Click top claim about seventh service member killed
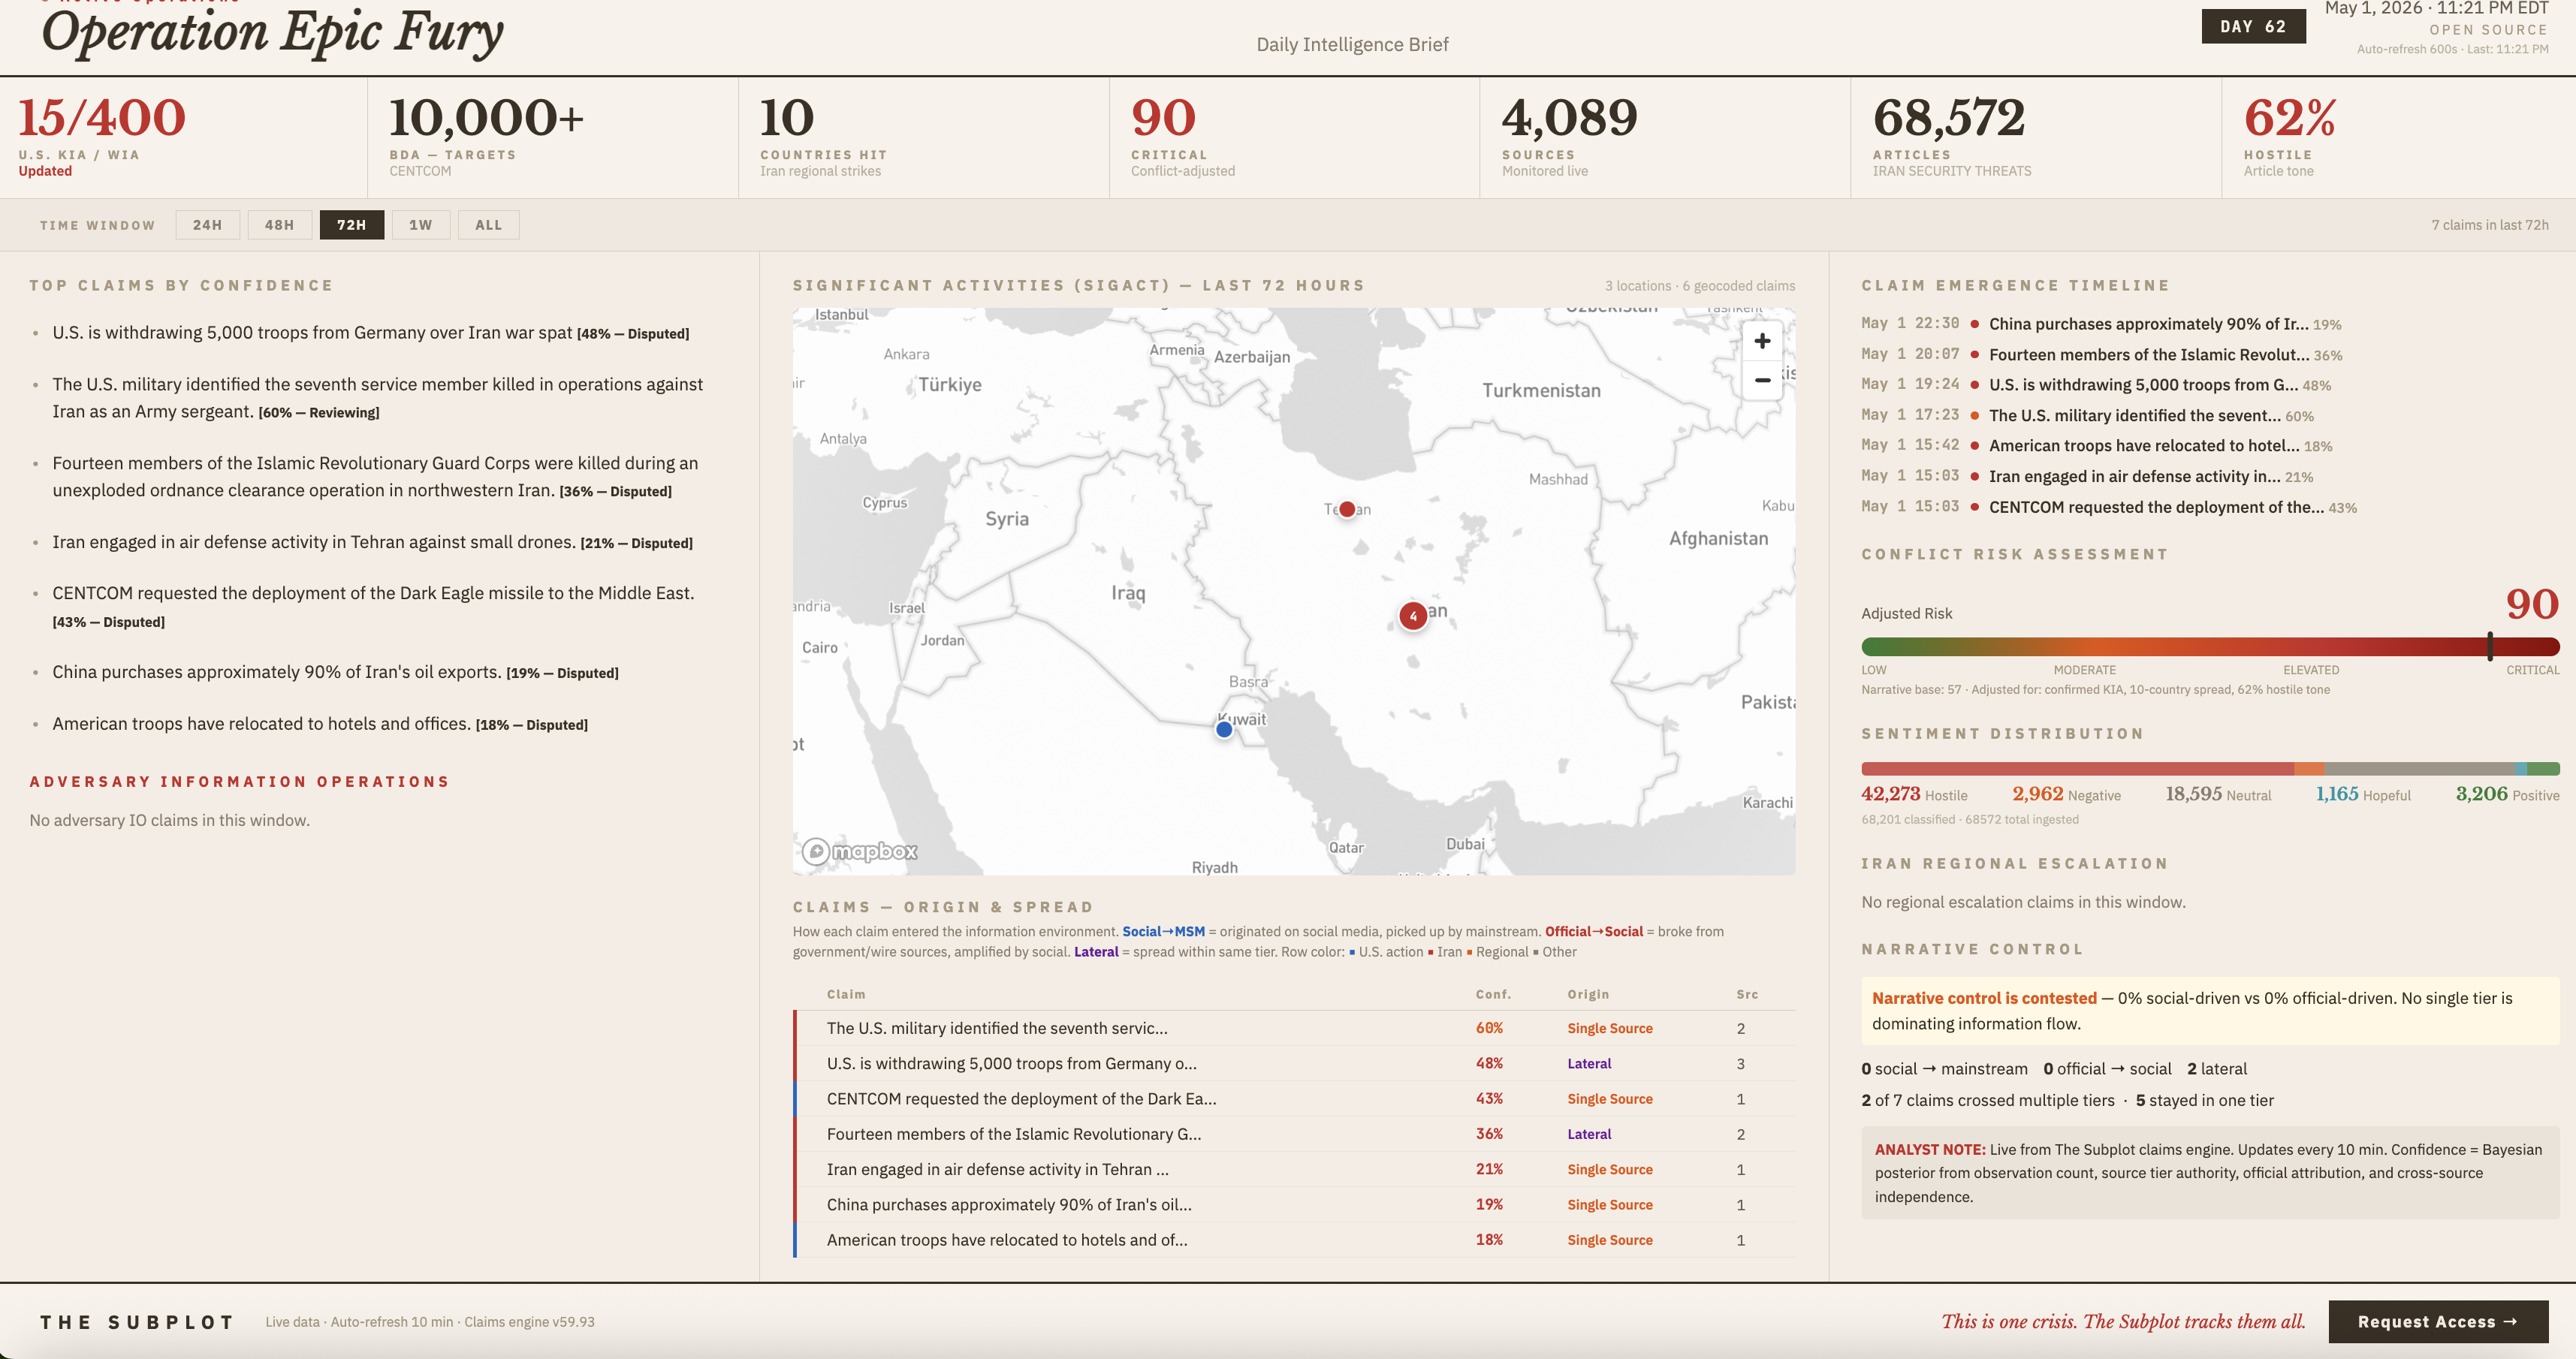 377,398
